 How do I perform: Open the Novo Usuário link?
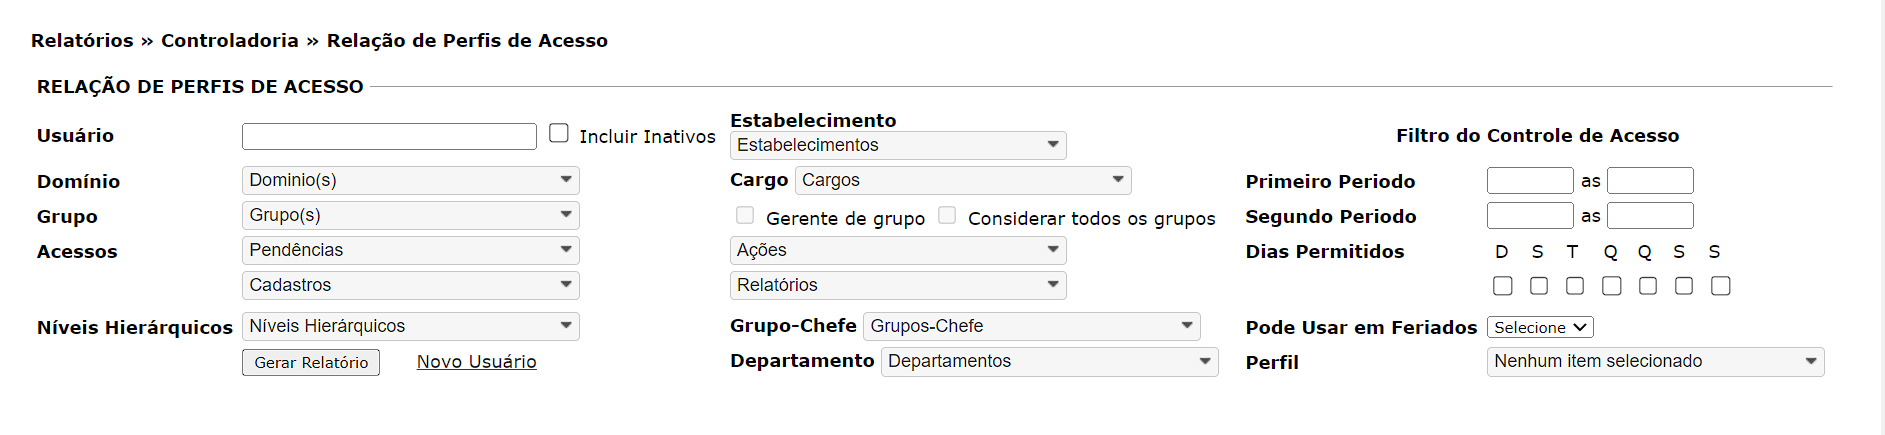click(x=476, y=361)
